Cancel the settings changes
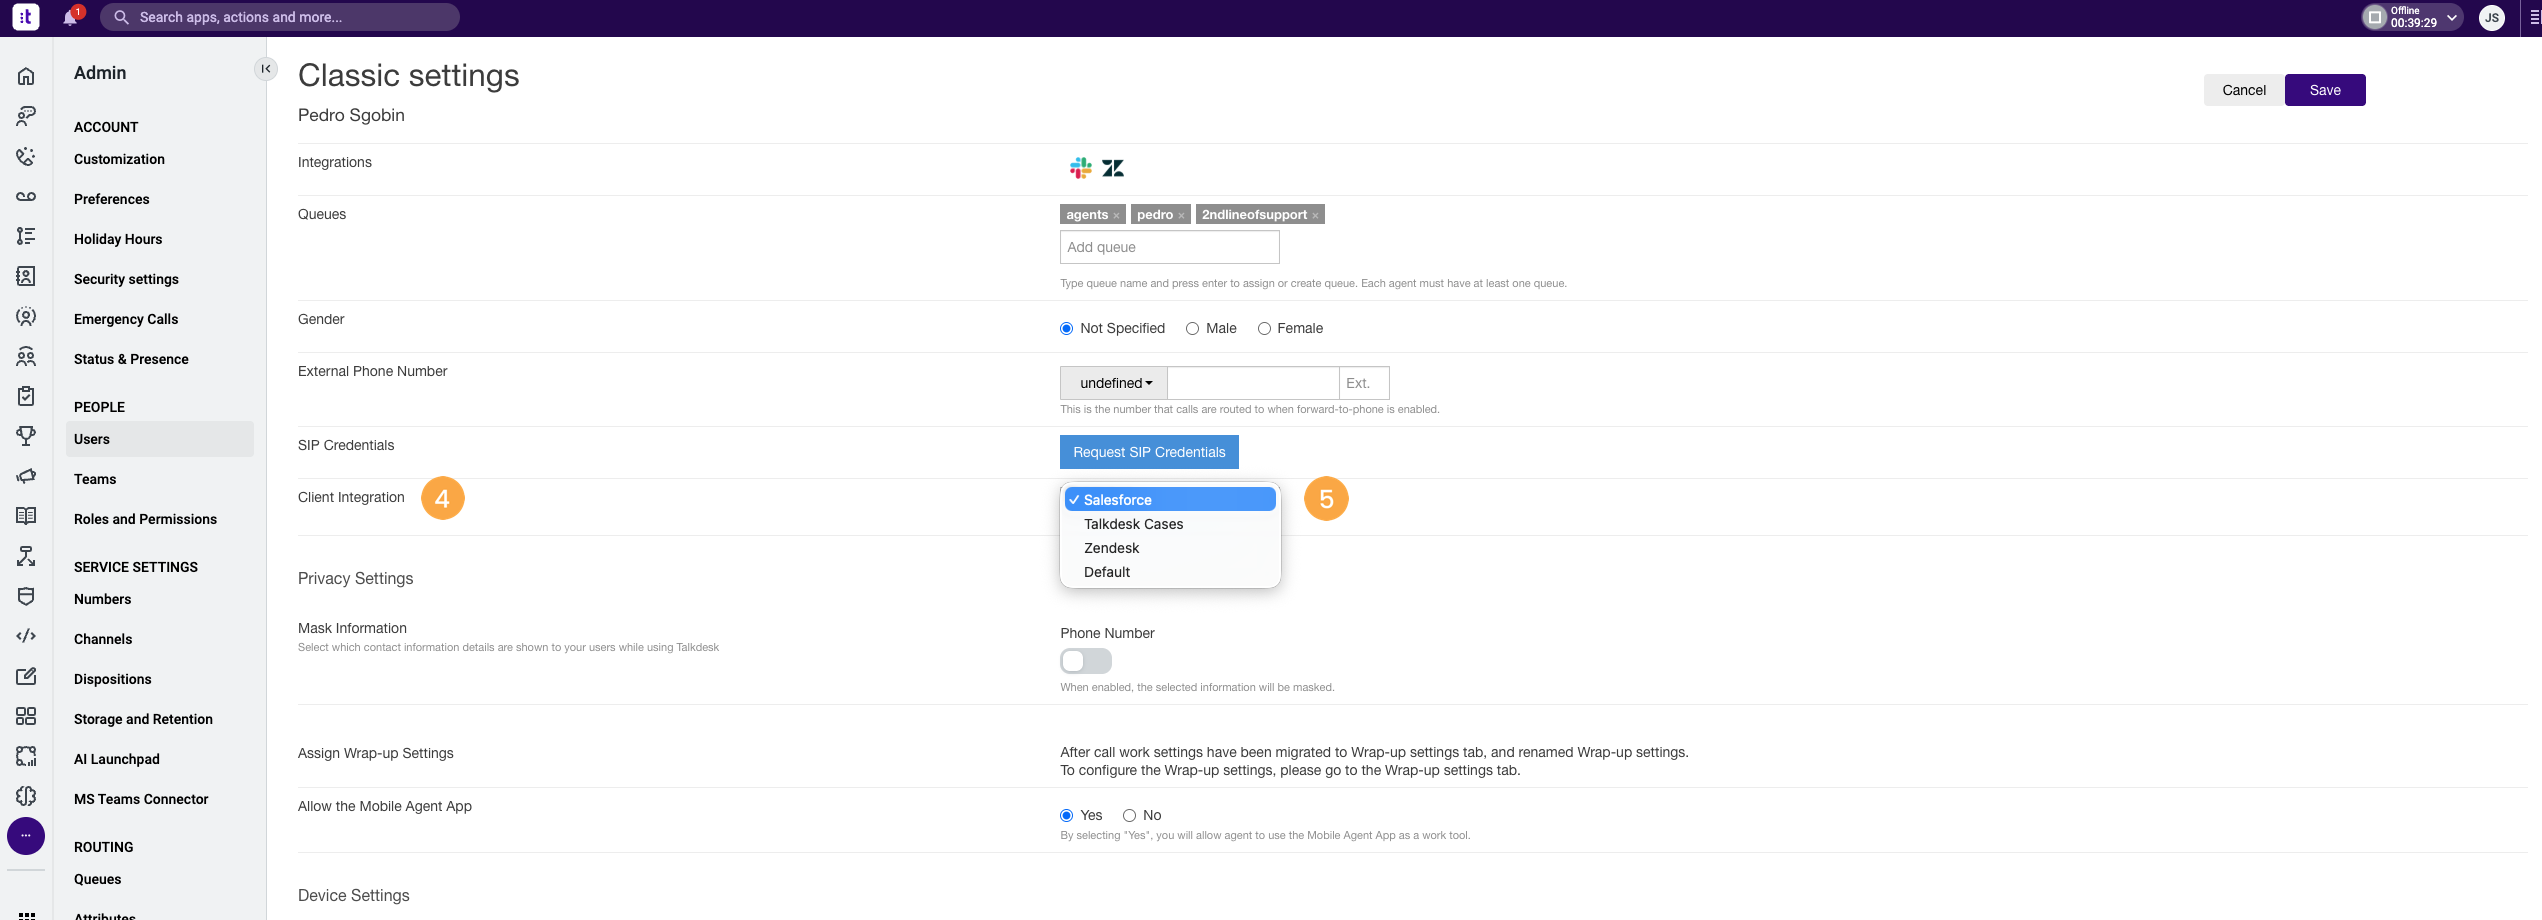 coord(2244,90)
